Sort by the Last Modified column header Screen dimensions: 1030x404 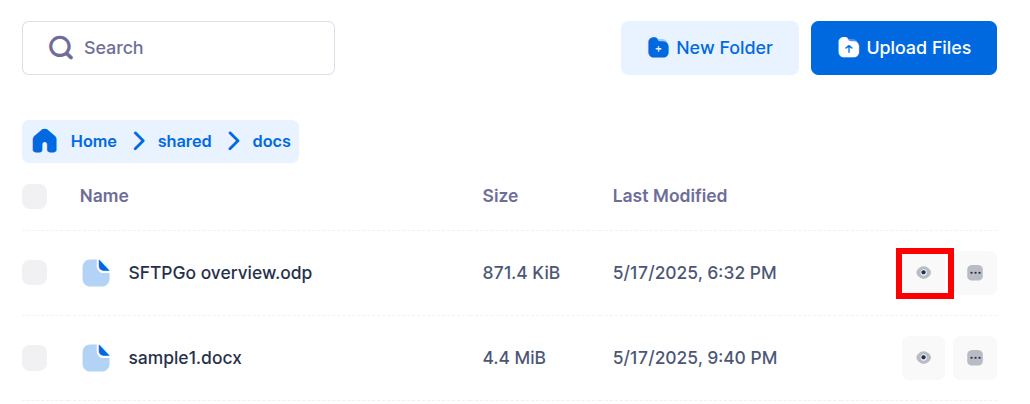click(669, 196)
